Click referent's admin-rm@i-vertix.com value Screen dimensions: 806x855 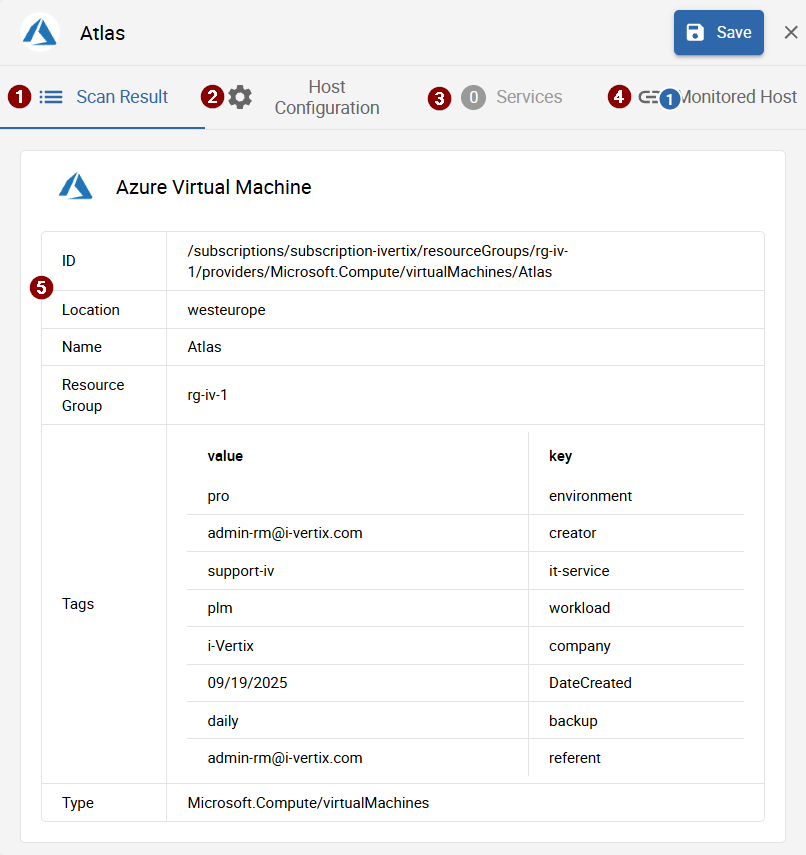click(x=285, y=758)
